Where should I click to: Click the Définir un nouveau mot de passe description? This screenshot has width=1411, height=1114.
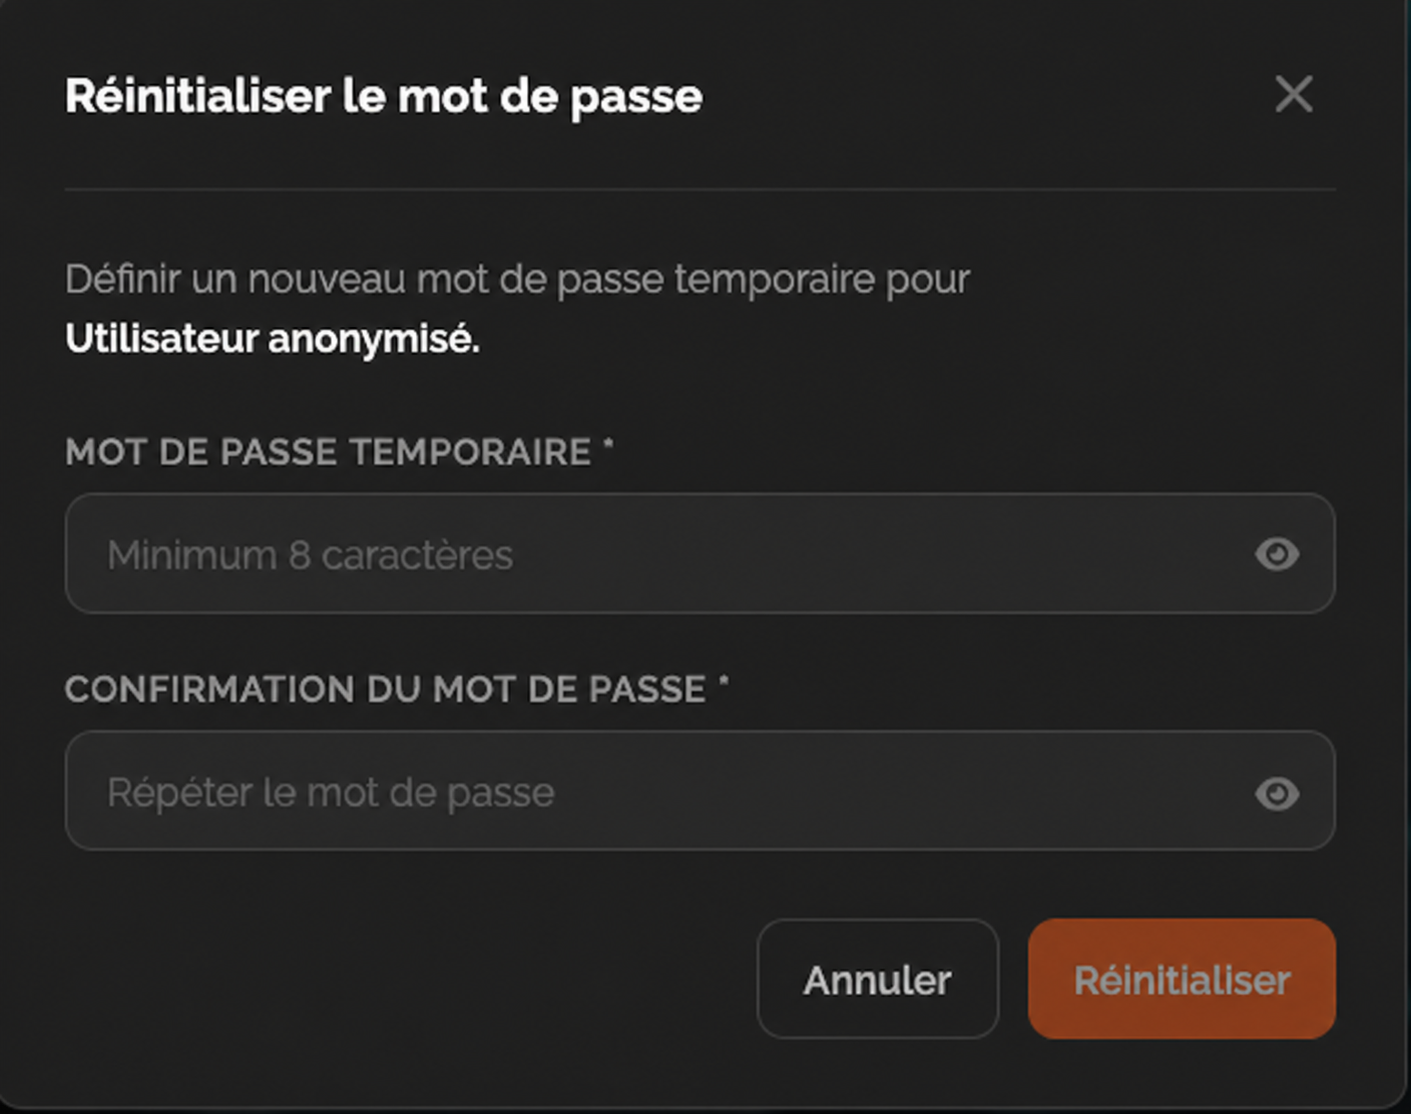(x=518, y=280)
